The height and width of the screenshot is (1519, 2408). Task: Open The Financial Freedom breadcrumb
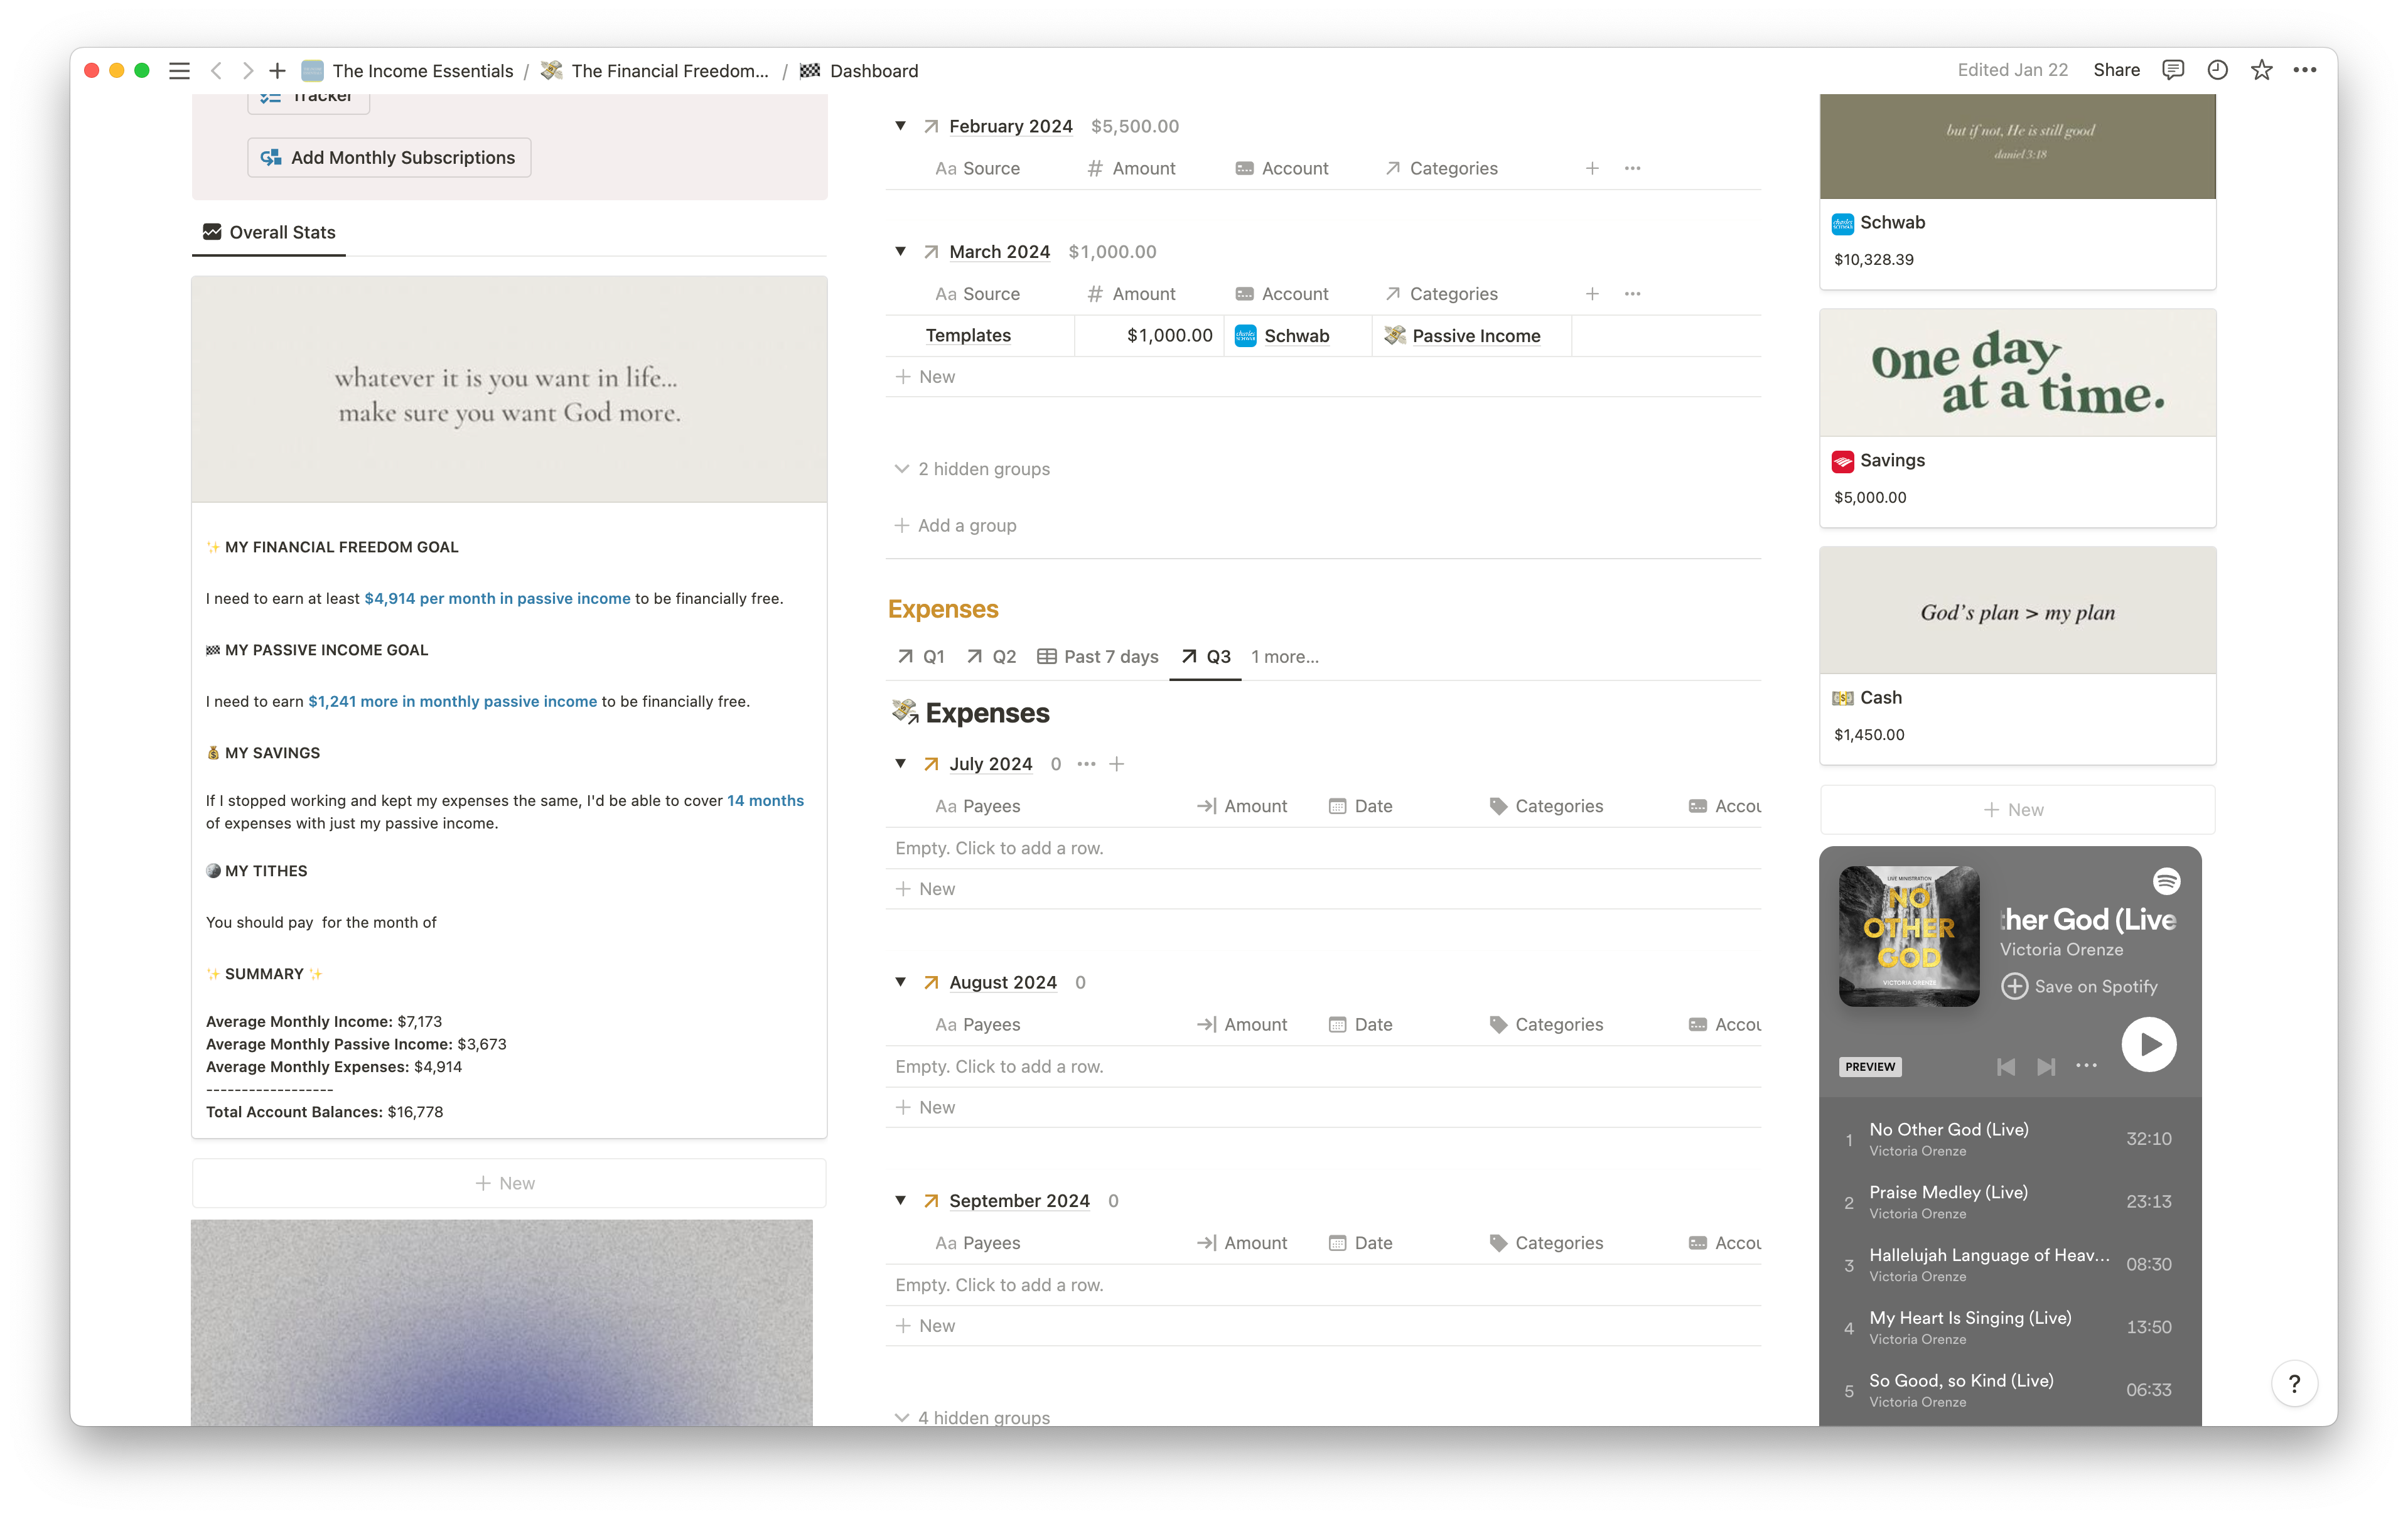click(x=655, y=71)
